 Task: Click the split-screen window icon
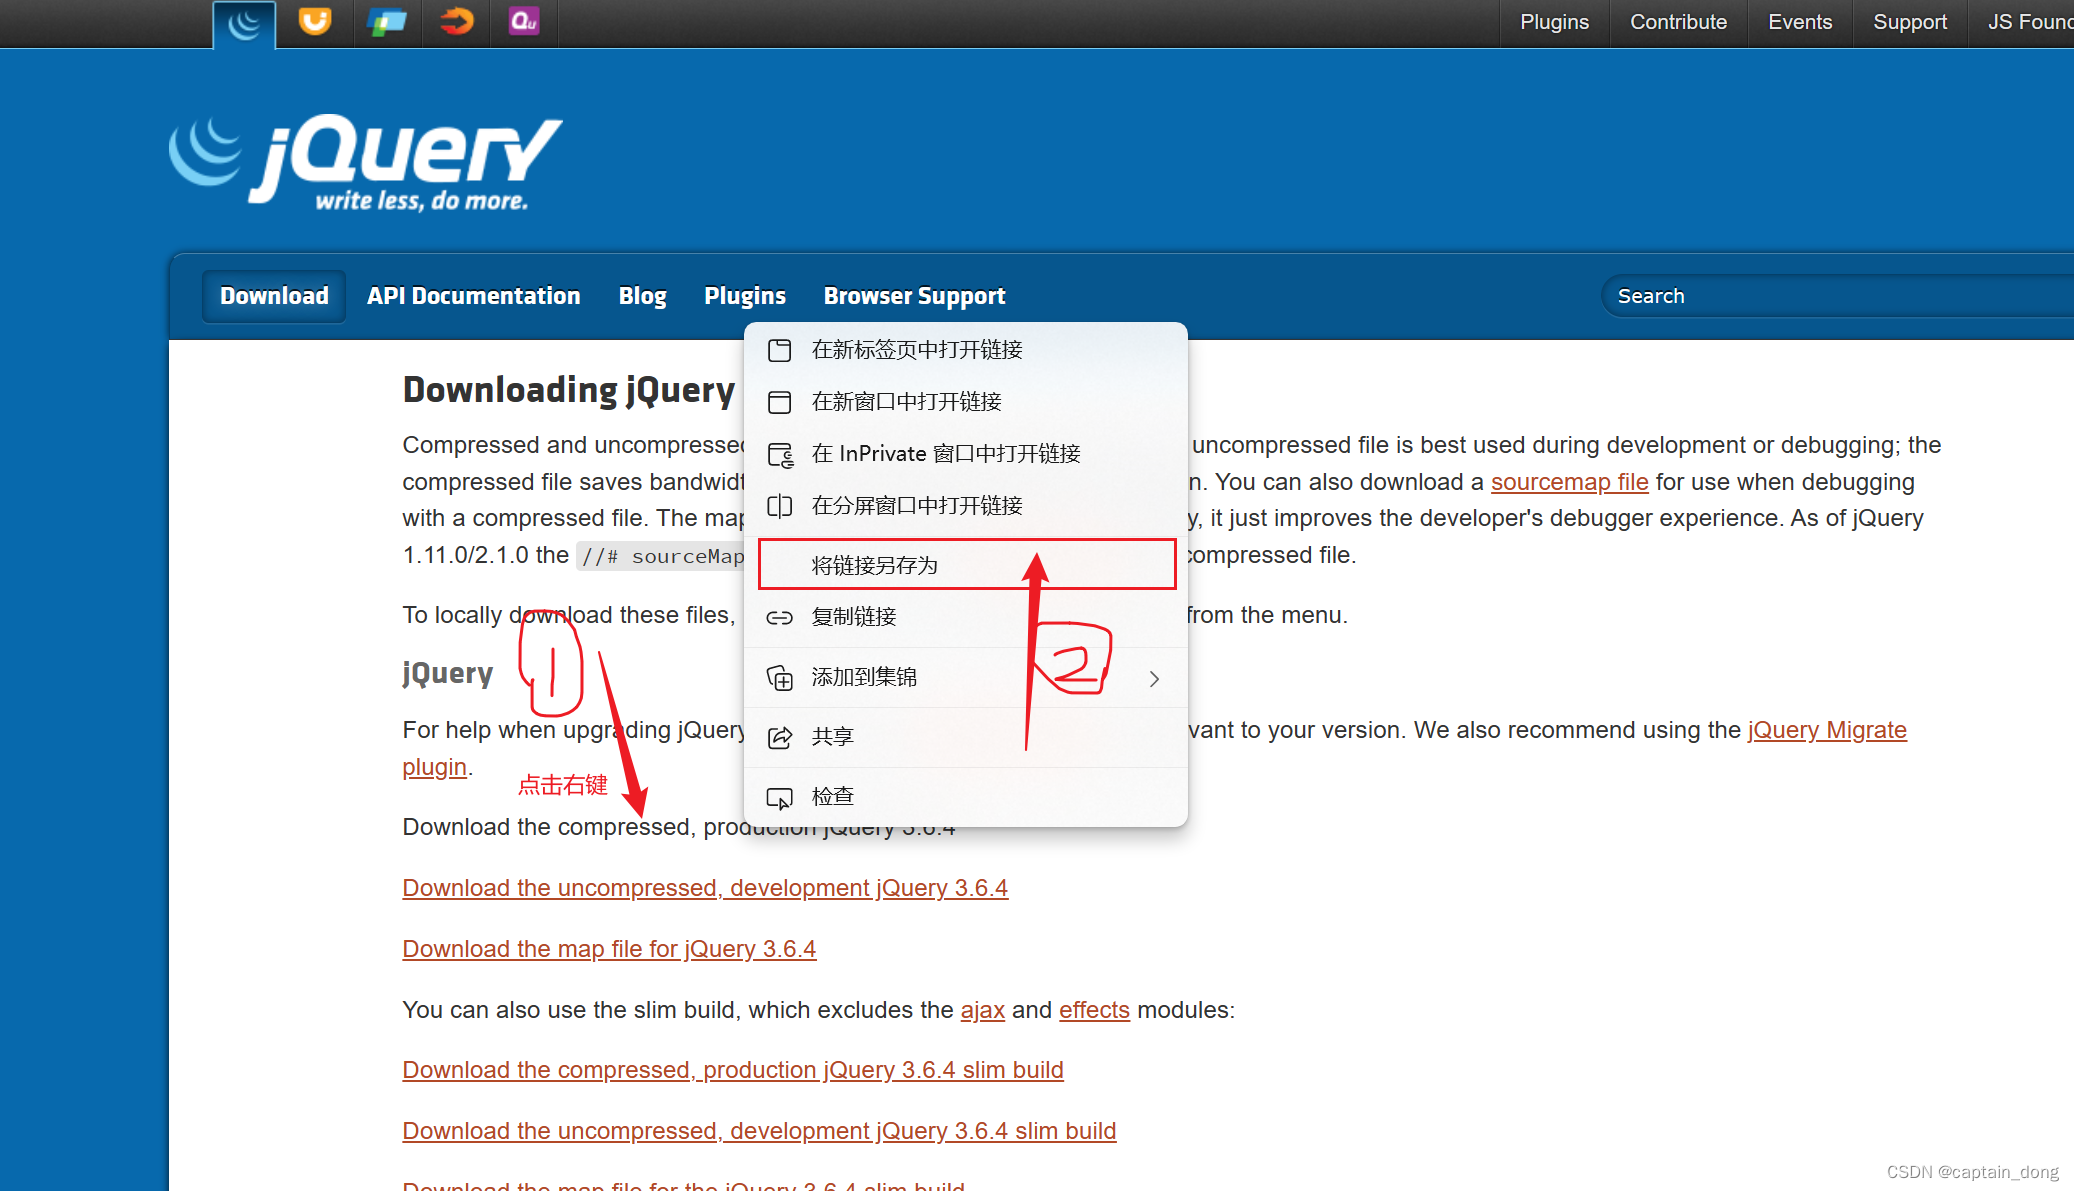tap(781, 506)
